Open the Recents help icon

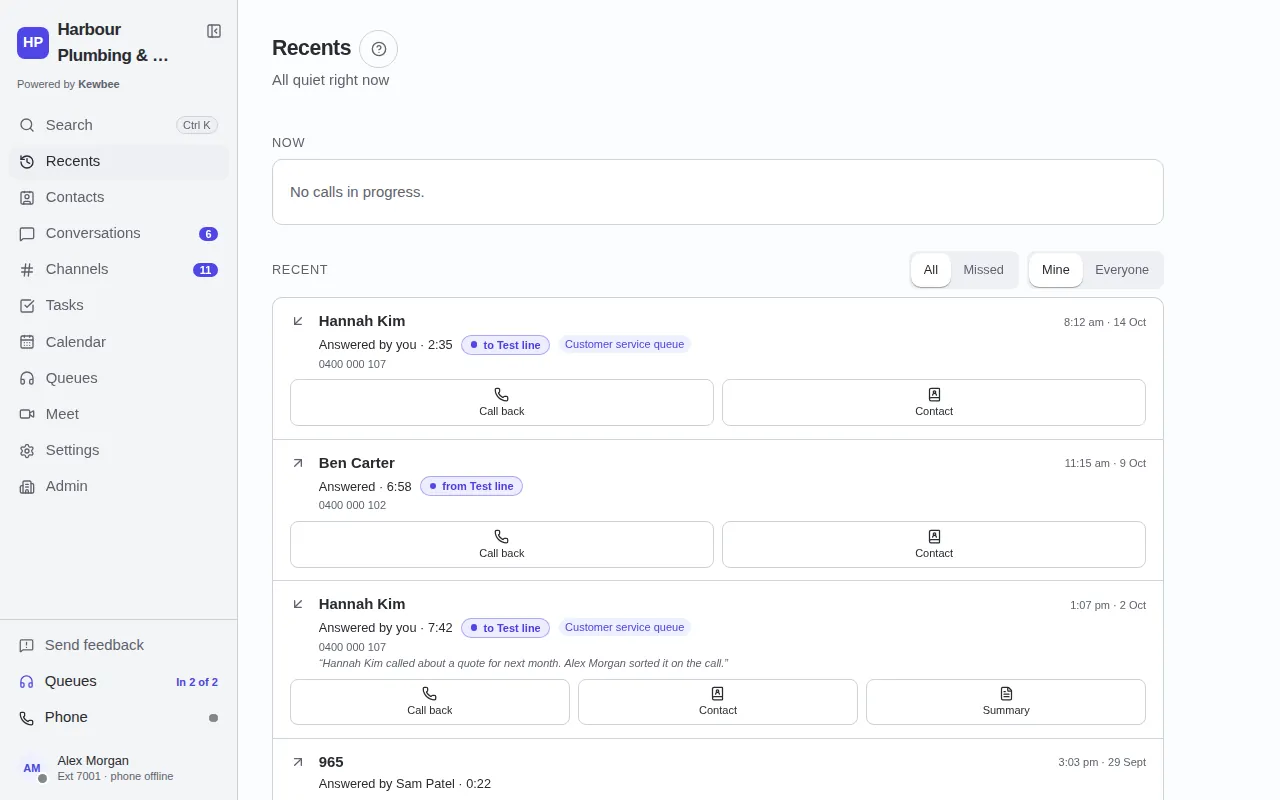point(378,49)
